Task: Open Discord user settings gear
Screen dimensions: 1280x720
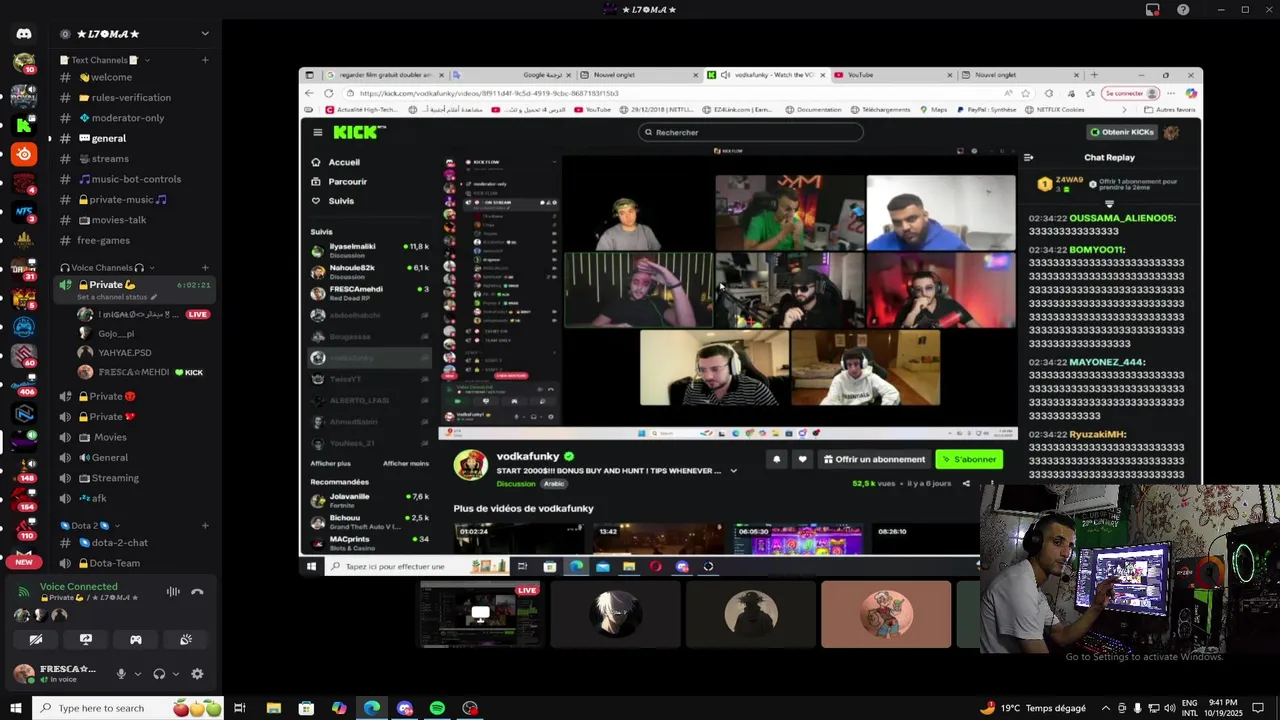Action: [x=197, y=674]
